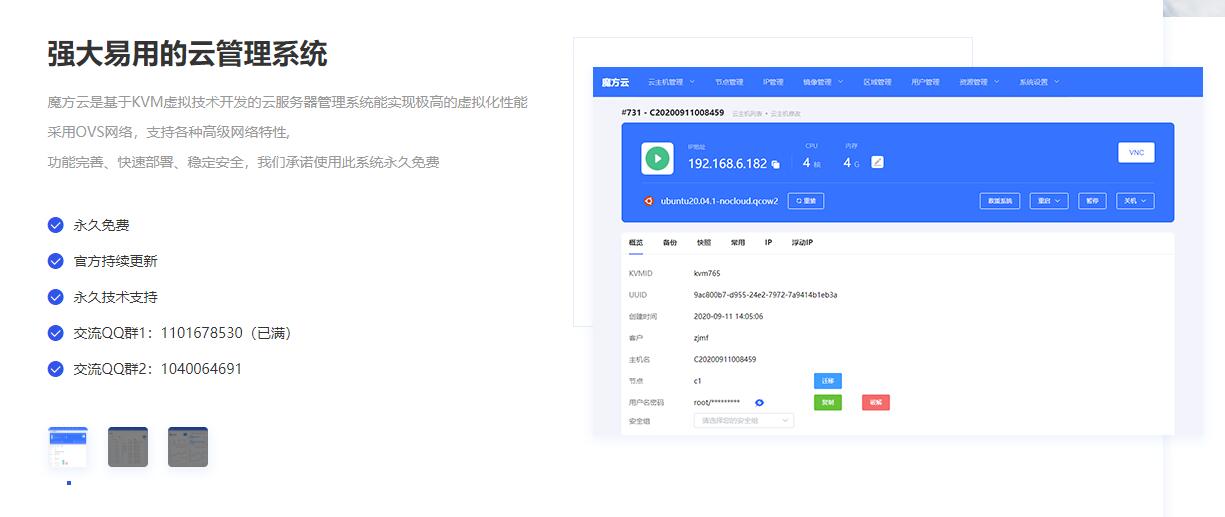Image resolution: width=1225 pixels, height=517 pixels.
Task: Switch to the 浮动IP tab
Action: tap(802, 242)
